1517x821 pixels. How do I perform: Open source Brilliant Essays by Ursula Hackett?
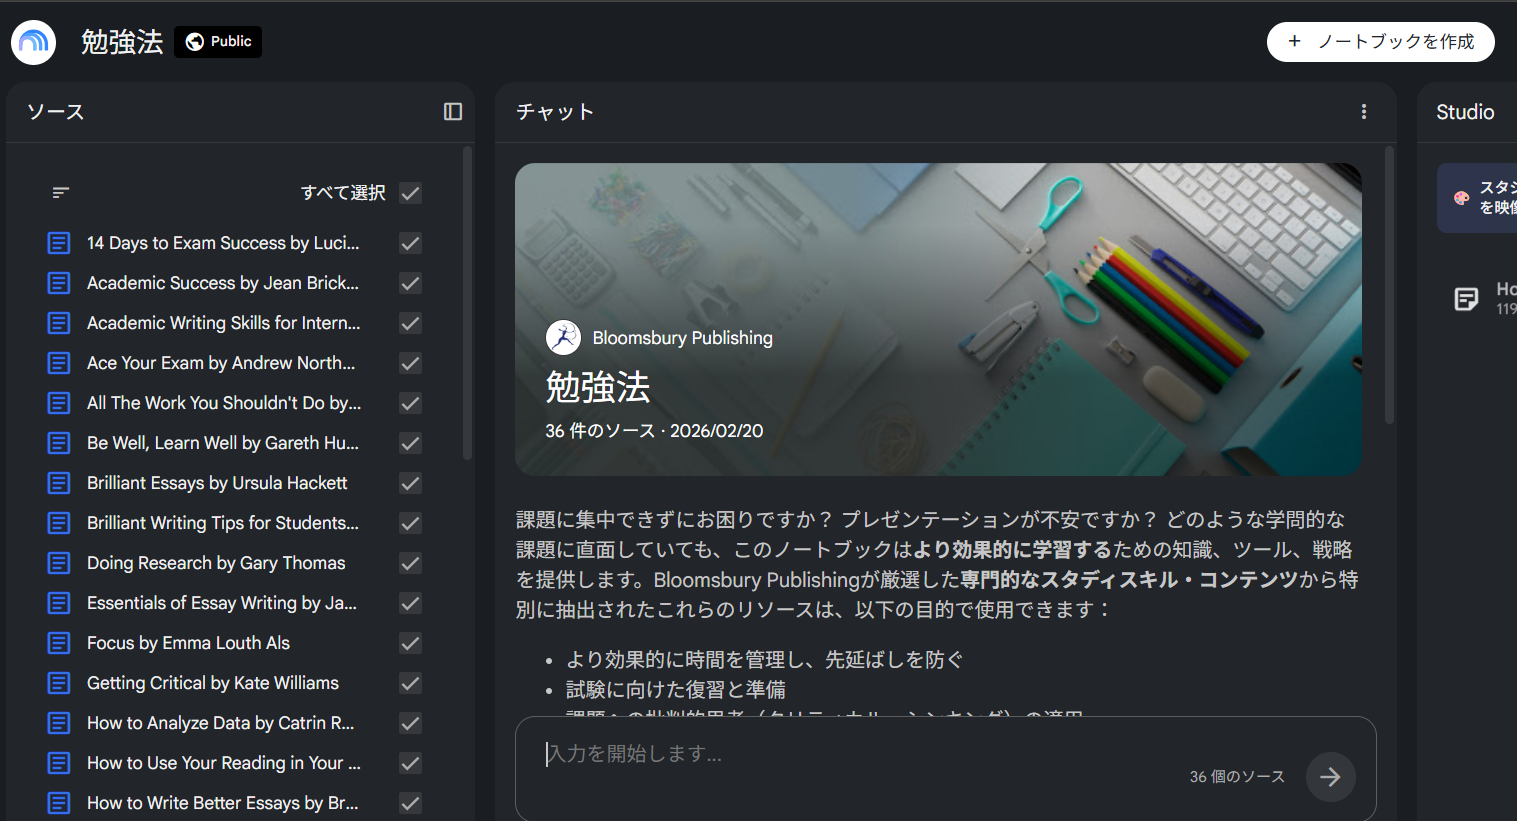[217, 483]
